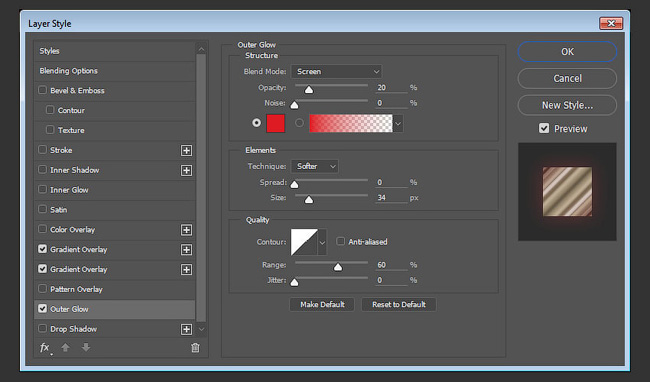Uncheck the Preview checkbox

tap(544, 128)
